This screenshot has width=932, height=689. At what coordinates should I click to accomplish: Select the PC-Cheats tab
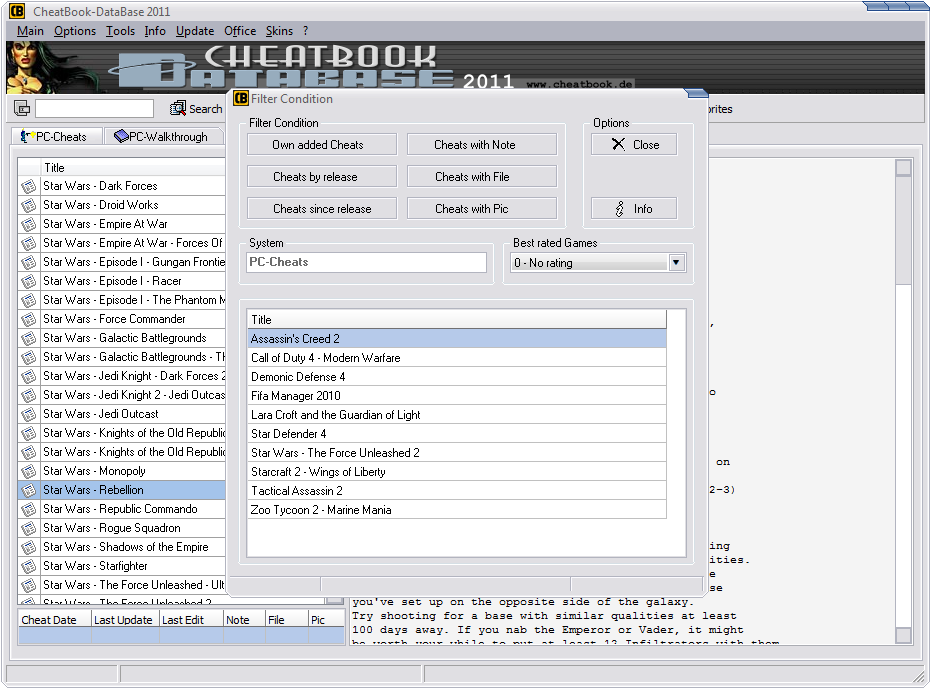[54, 137]
